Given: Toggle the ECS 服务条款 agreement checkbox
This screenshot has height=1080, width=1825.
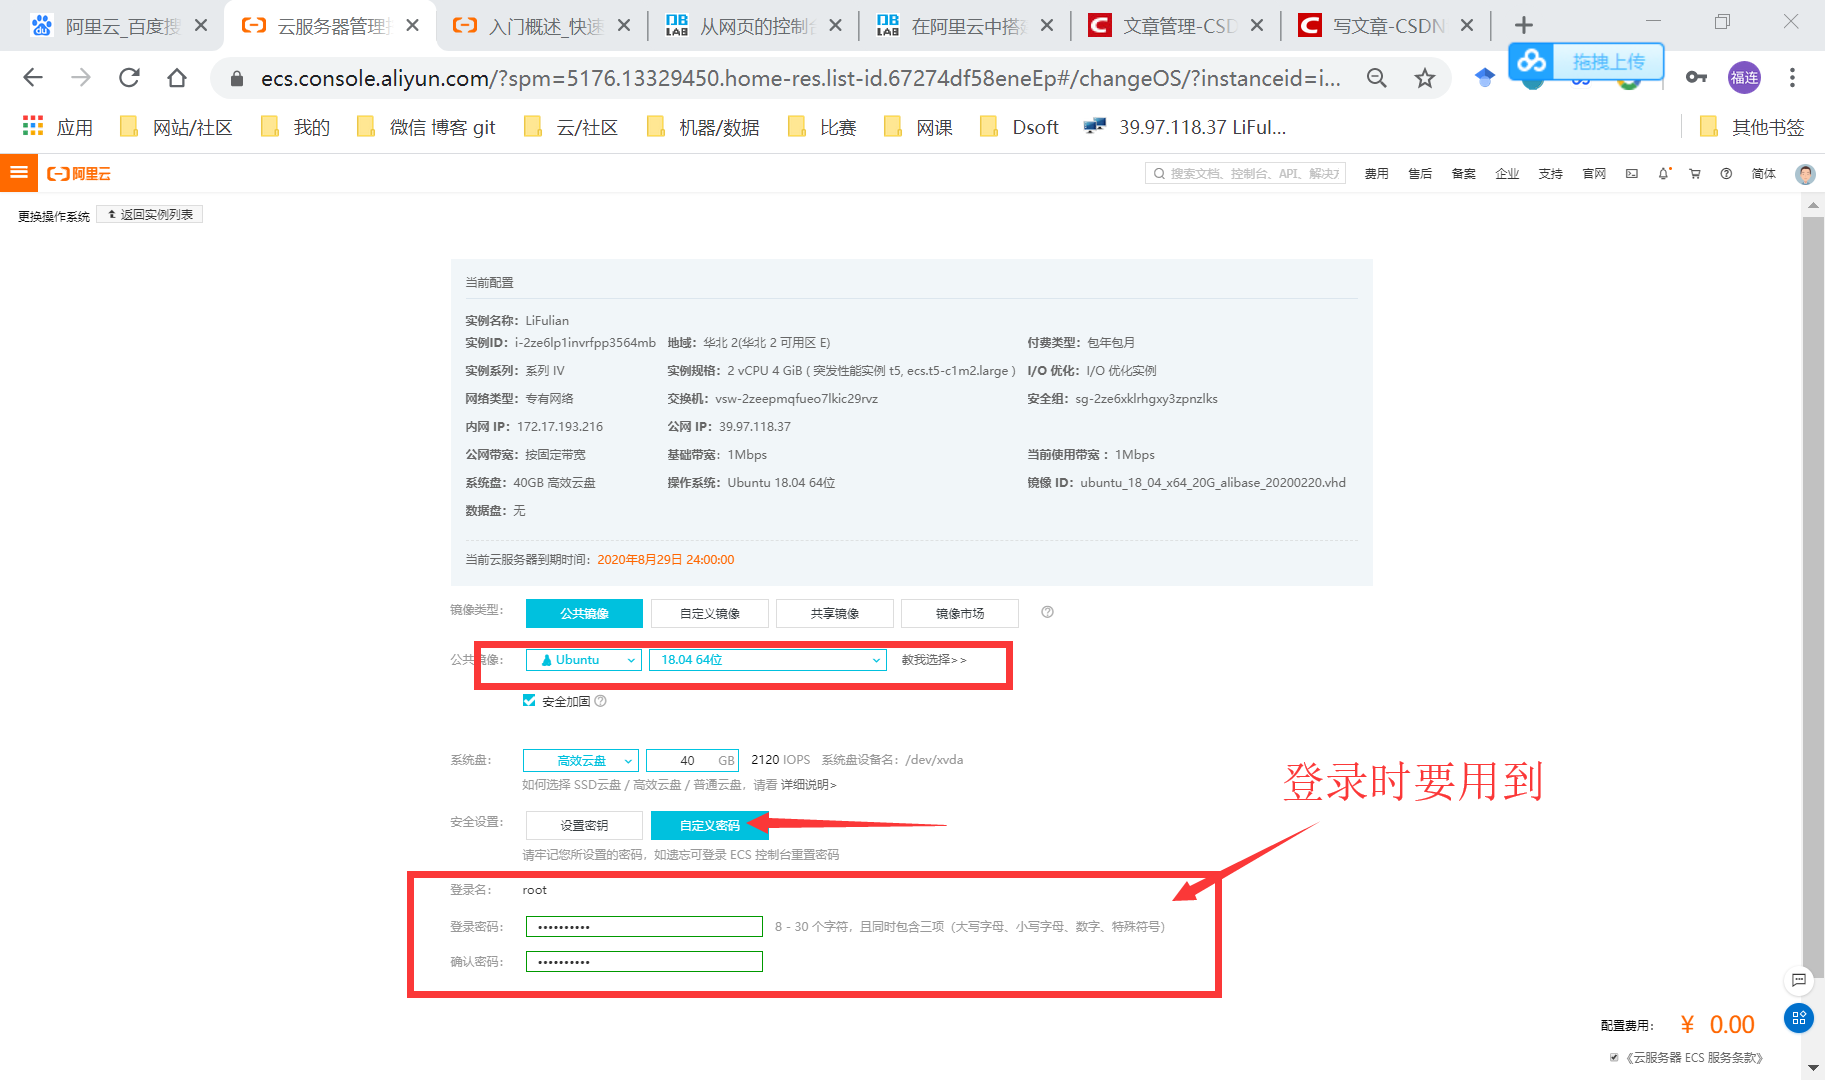Looking at the screenshot, I should 1613,1056.
